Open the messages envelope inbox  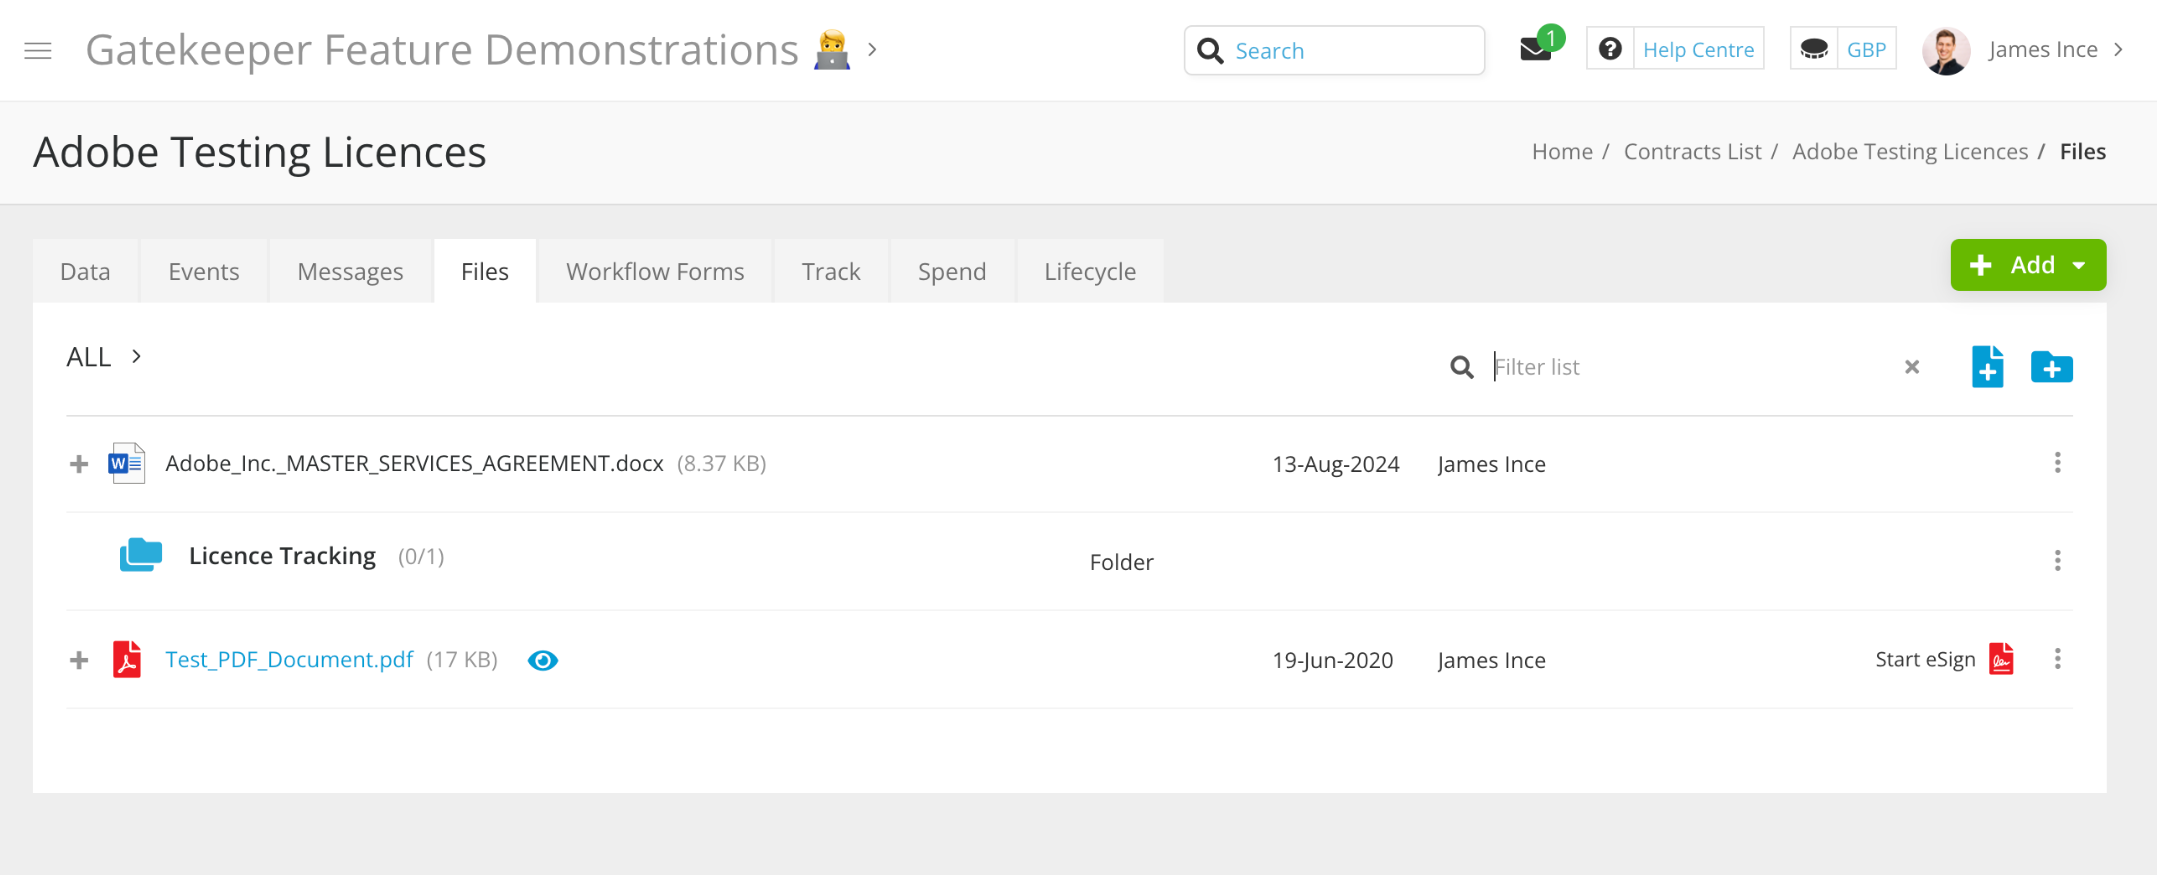tap(1535, 49)
